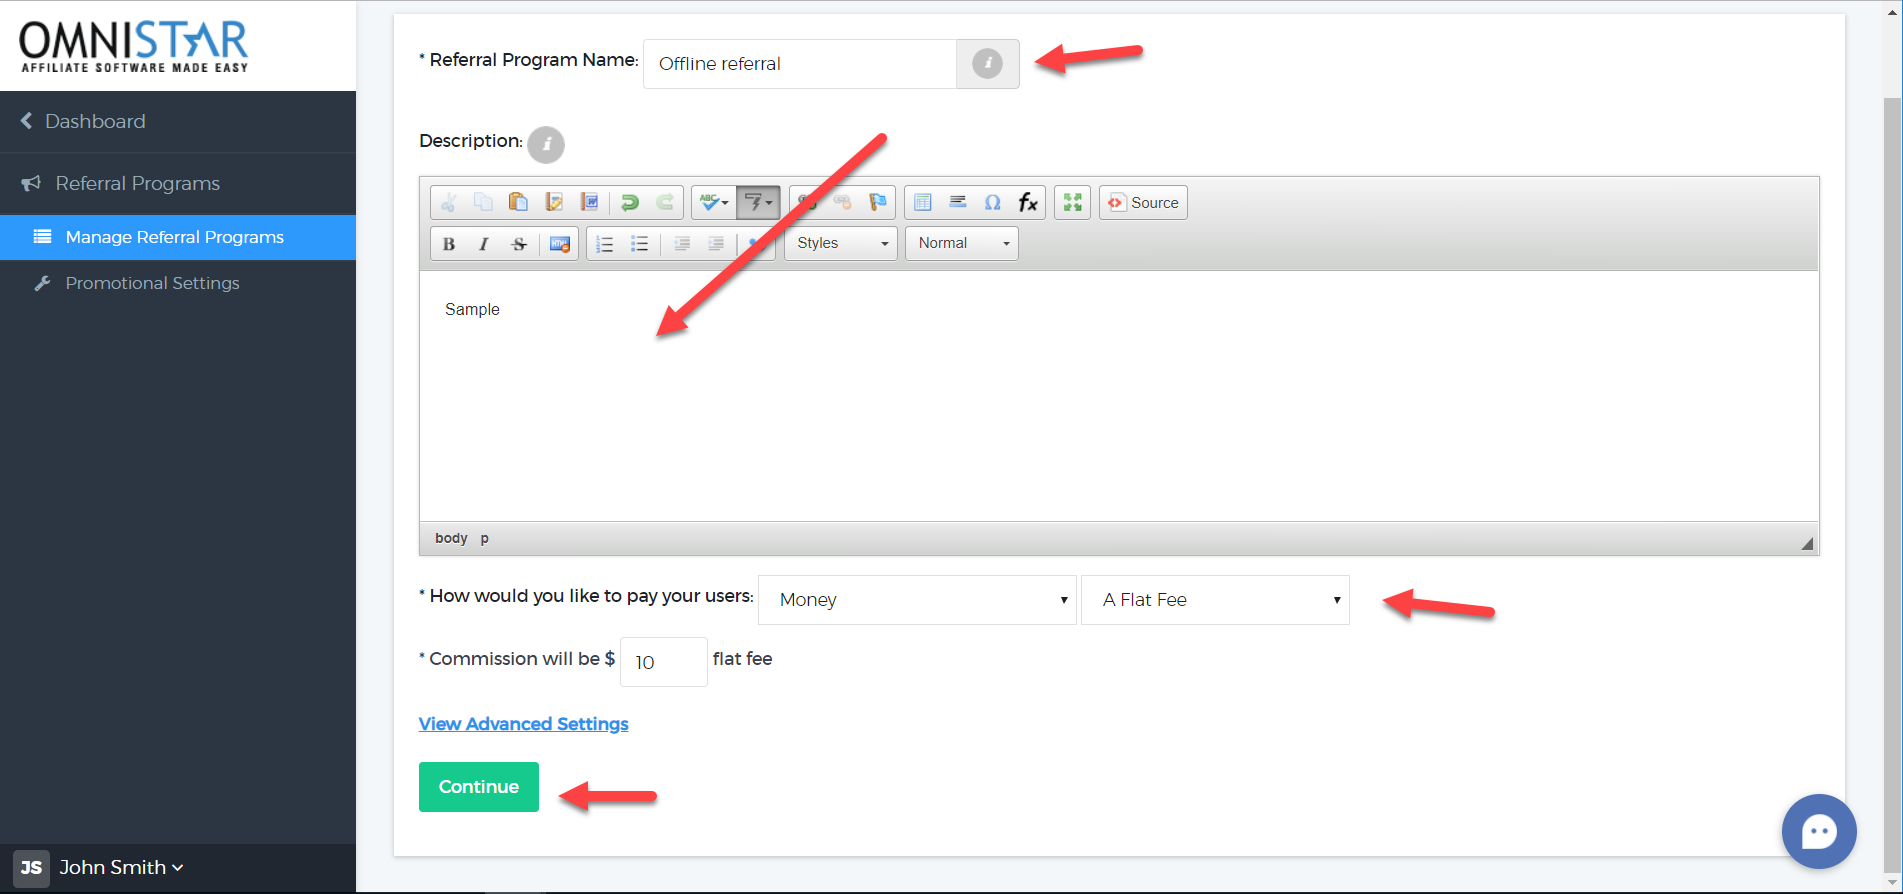This screenshot has width=1903, height=894.
Task: Open the spell check ABC dropdown
Action: point(713,203)
